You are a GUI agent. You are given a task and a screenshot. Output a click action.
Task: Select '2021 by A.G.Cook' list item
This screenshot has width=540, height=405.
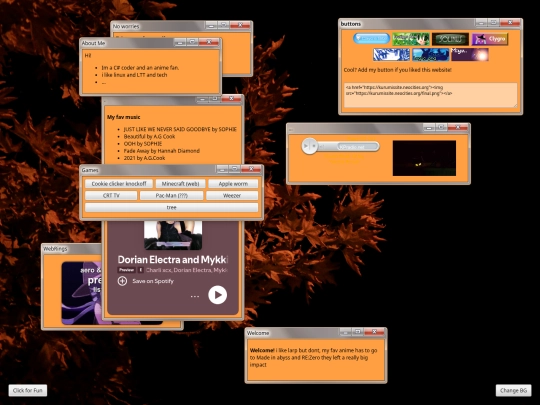coord(144,158)
